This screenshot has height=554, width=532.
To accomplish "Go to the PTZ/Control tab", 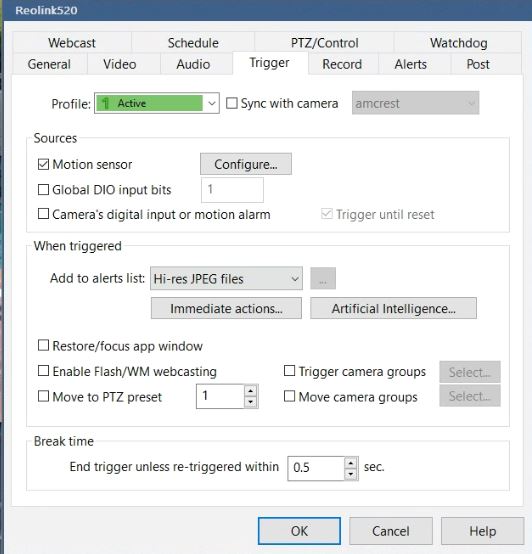I will [324, 43].
